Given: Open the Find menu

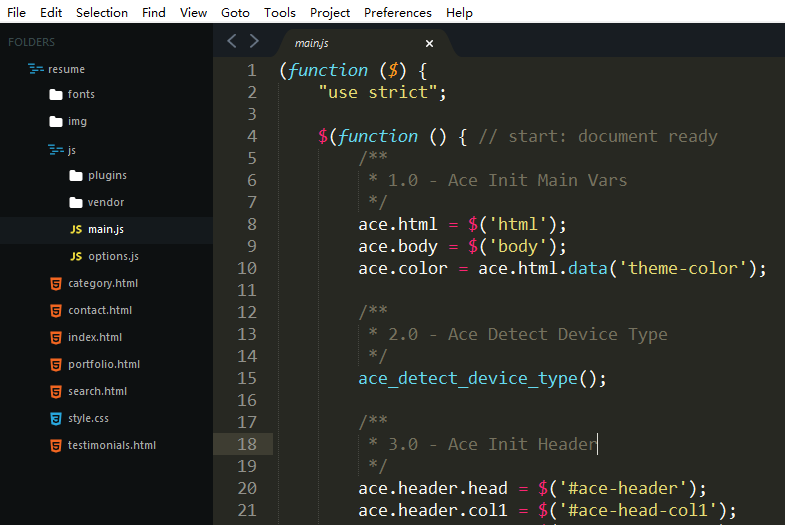Looking at the screenshot, I should point(153,13).
